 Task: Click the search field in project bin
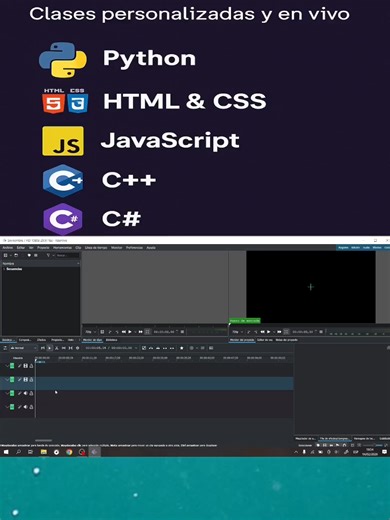click(x=68, y=255)
